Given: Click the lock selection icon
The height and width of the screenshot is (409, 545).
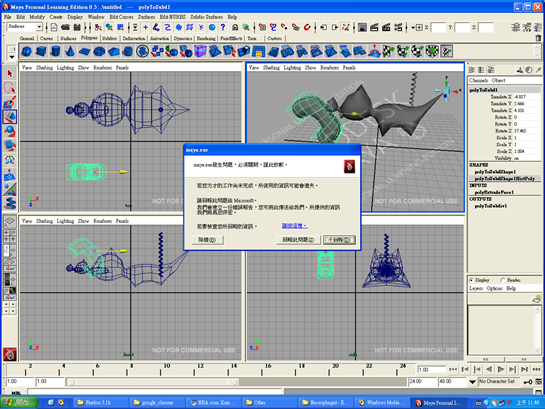Looking at the screenshot, I should click(235, 27).
